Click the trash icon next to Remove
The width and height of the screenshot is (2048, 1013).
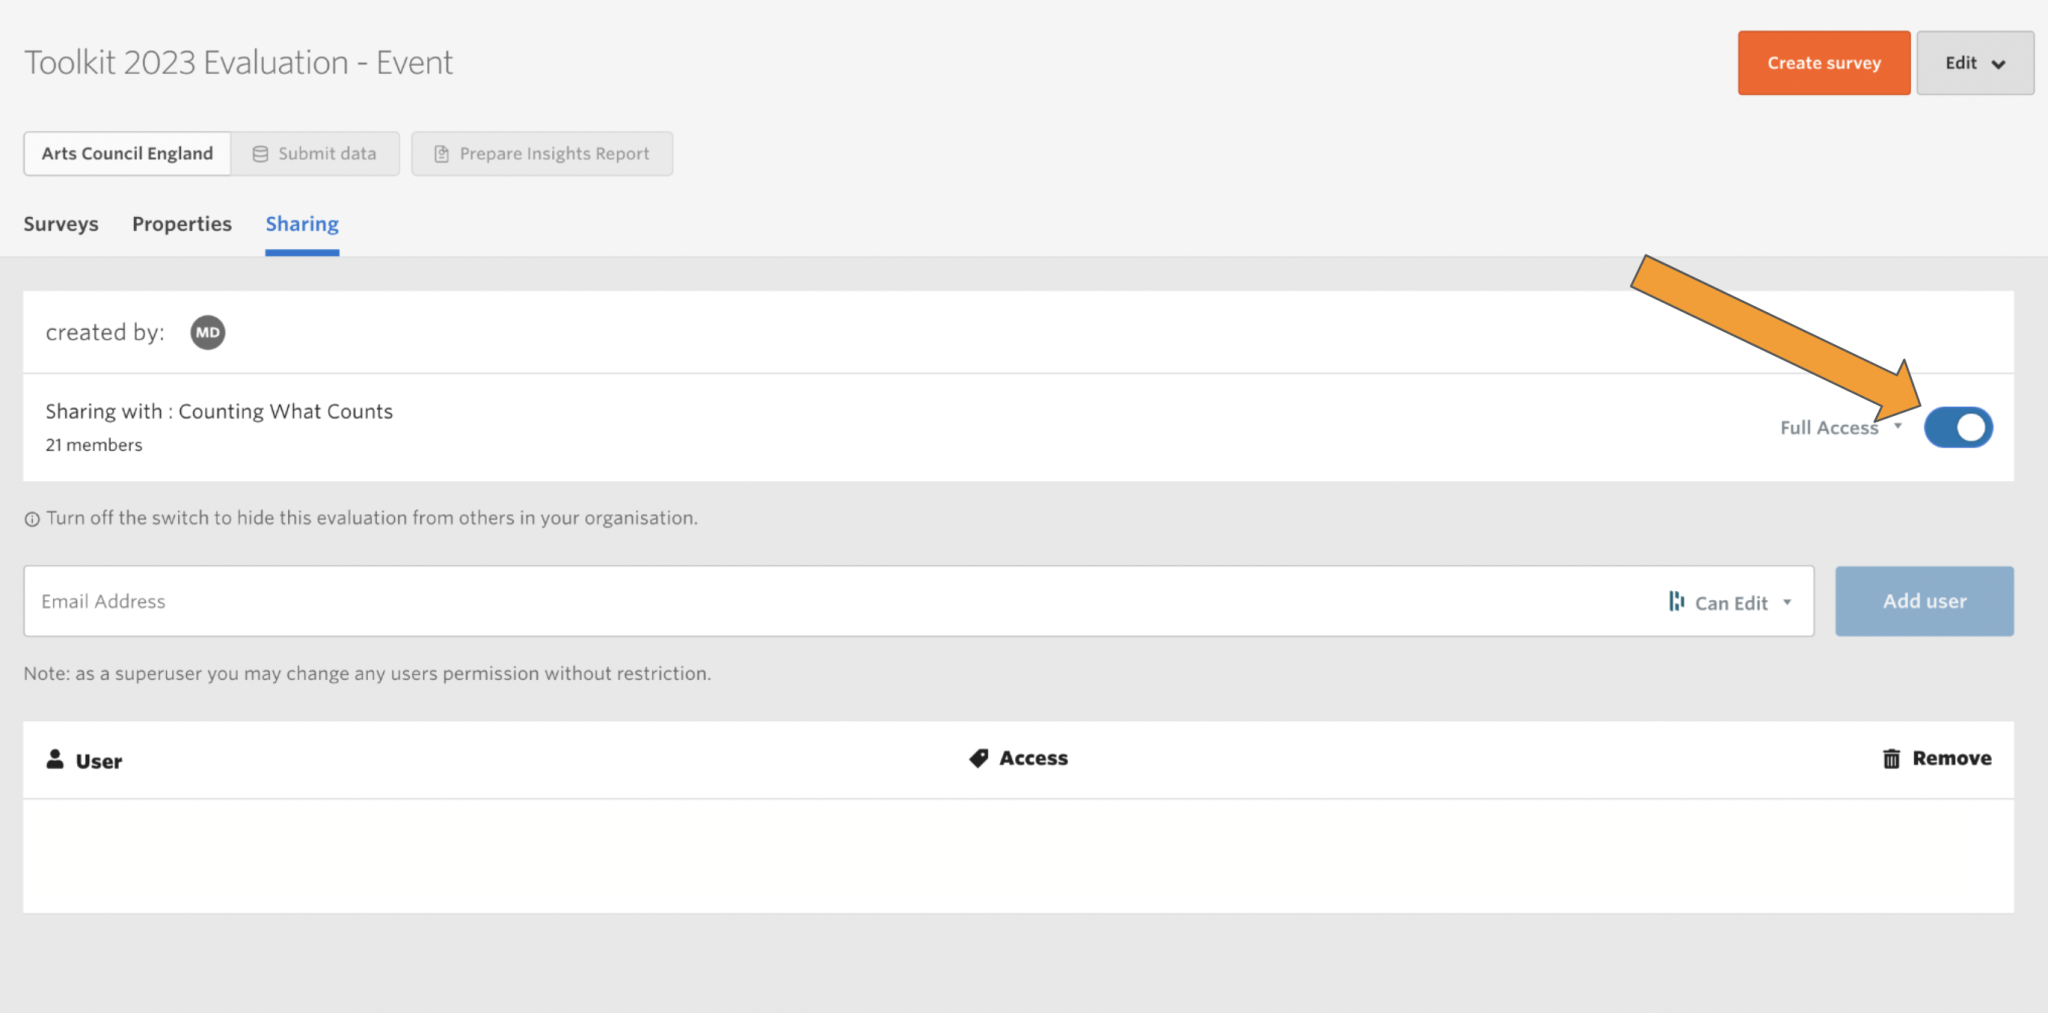(x=1891, y=758)
